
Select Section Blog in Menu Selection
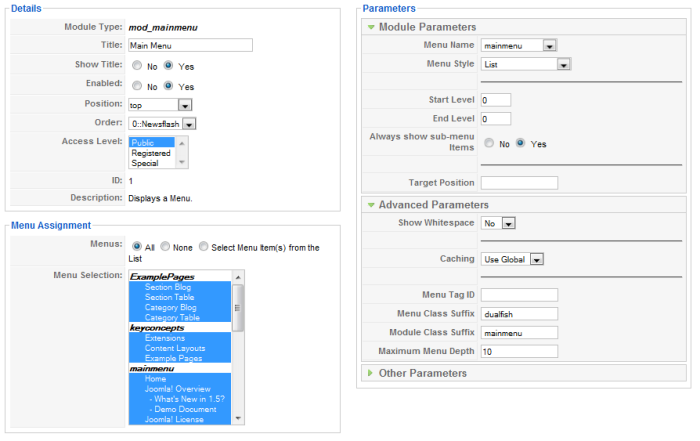pyautogui.click(x=180, y=287)
